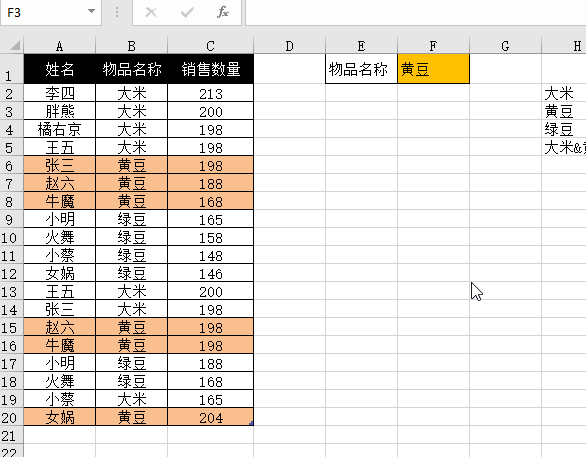The width and height of the screenshot is (586, 457).
Task: Click the formula bar options dots handle
Action: pos(117,12)
